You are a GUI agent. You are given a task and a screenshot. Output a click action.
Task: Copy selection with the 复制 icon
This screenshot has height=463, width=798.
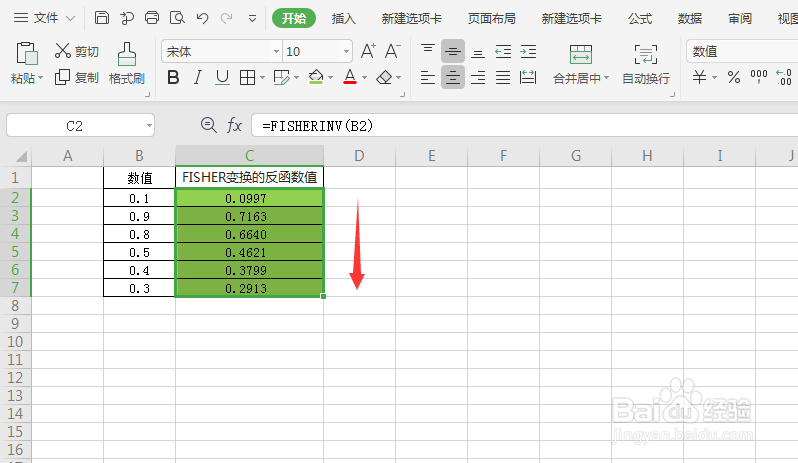pyautogui.click(x=62, y=77)
